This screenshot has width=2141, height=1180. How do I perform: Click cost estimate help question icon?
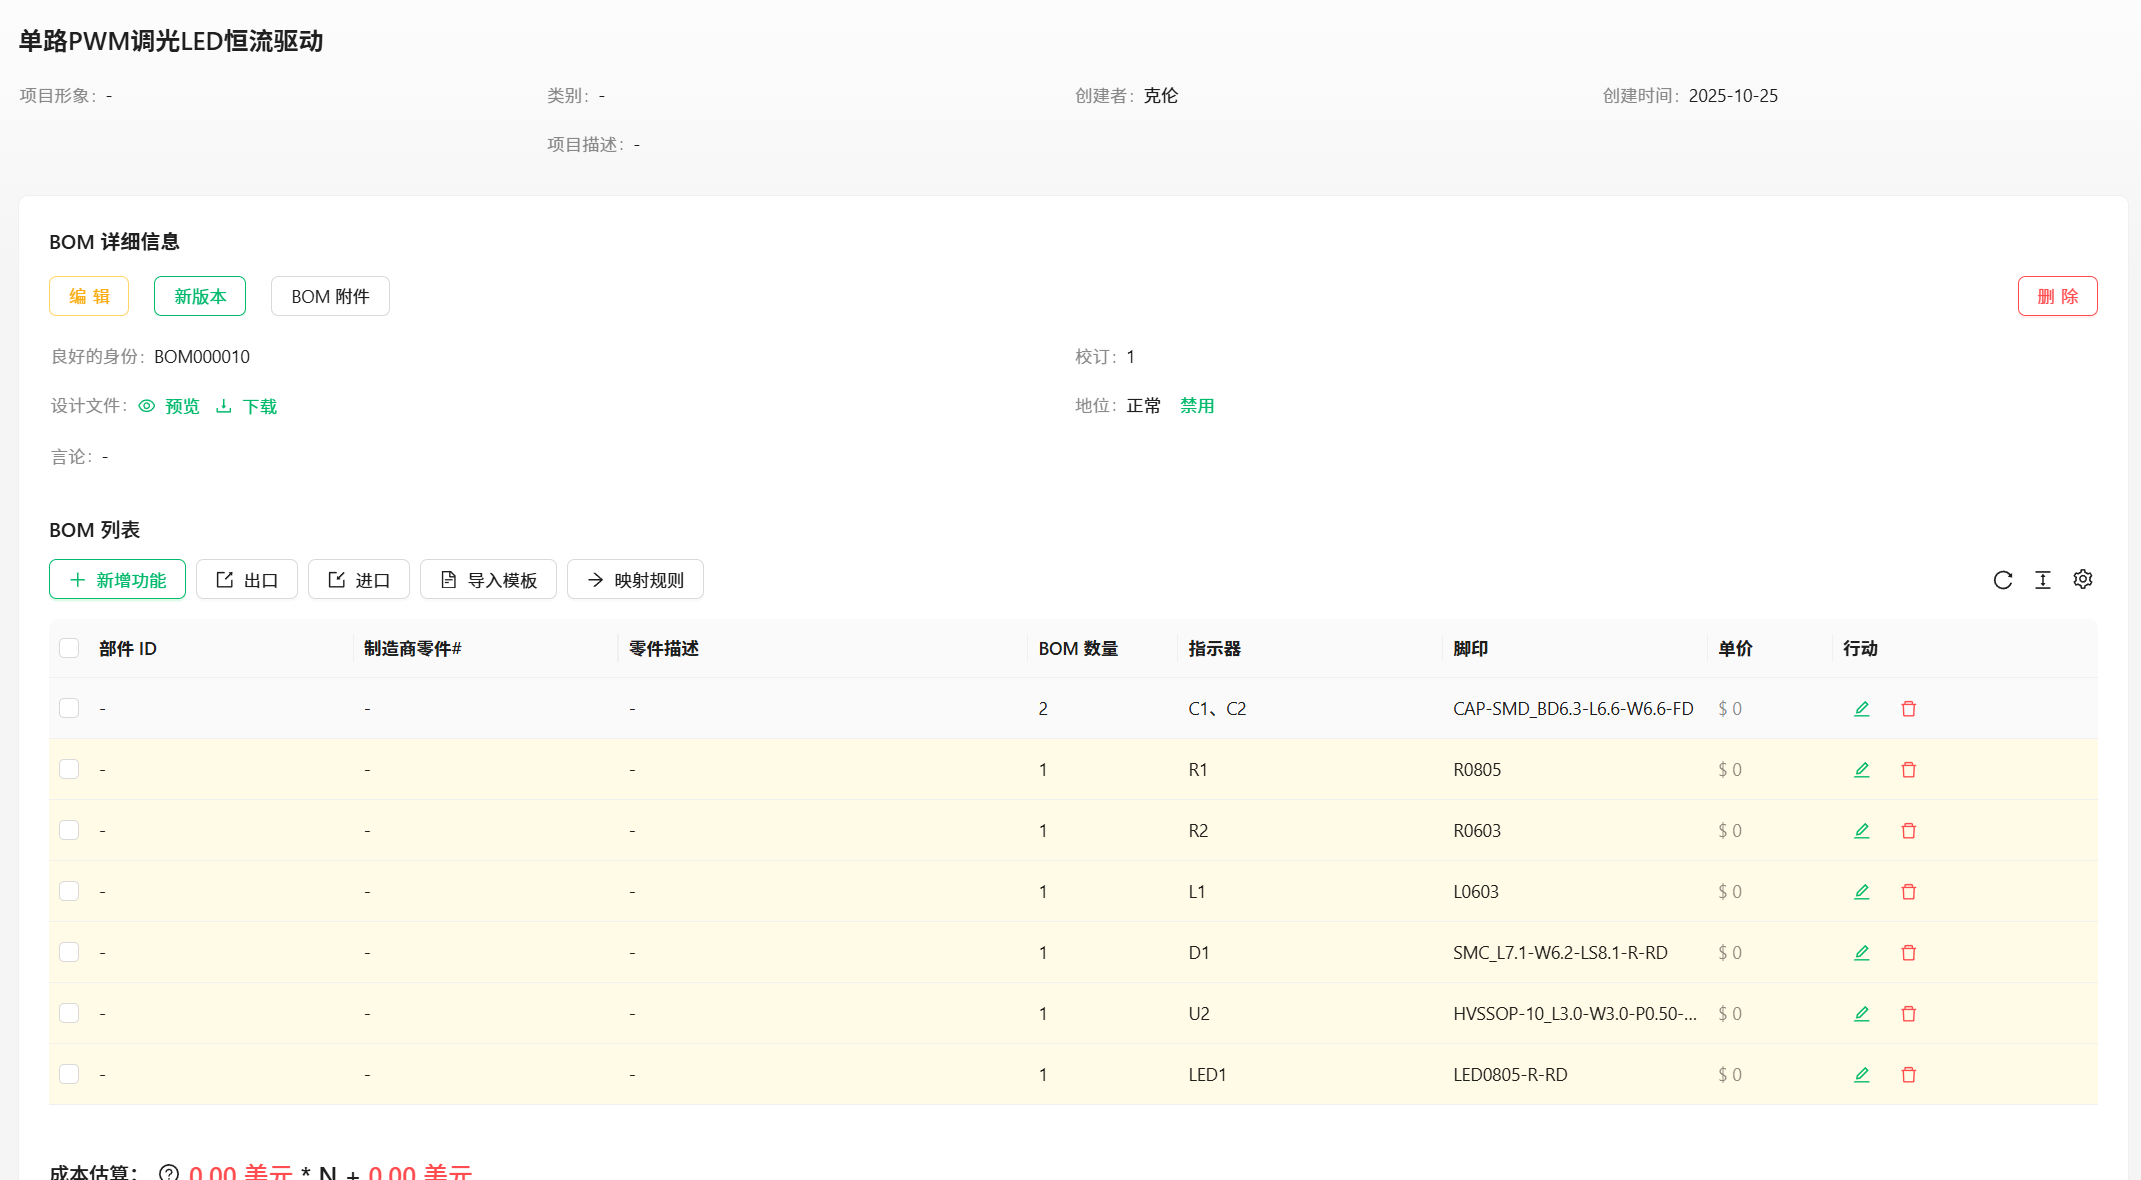tap(168, 1172)
